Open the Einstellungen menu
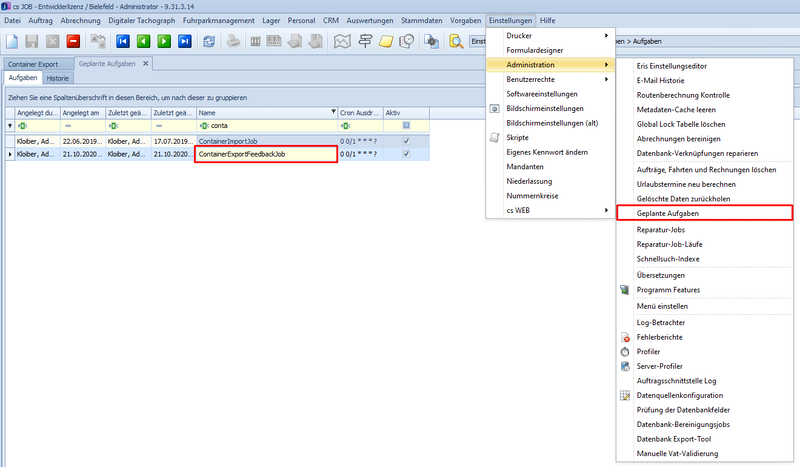The height and width of the screenshot is (467, 800). tap(510, 20)
